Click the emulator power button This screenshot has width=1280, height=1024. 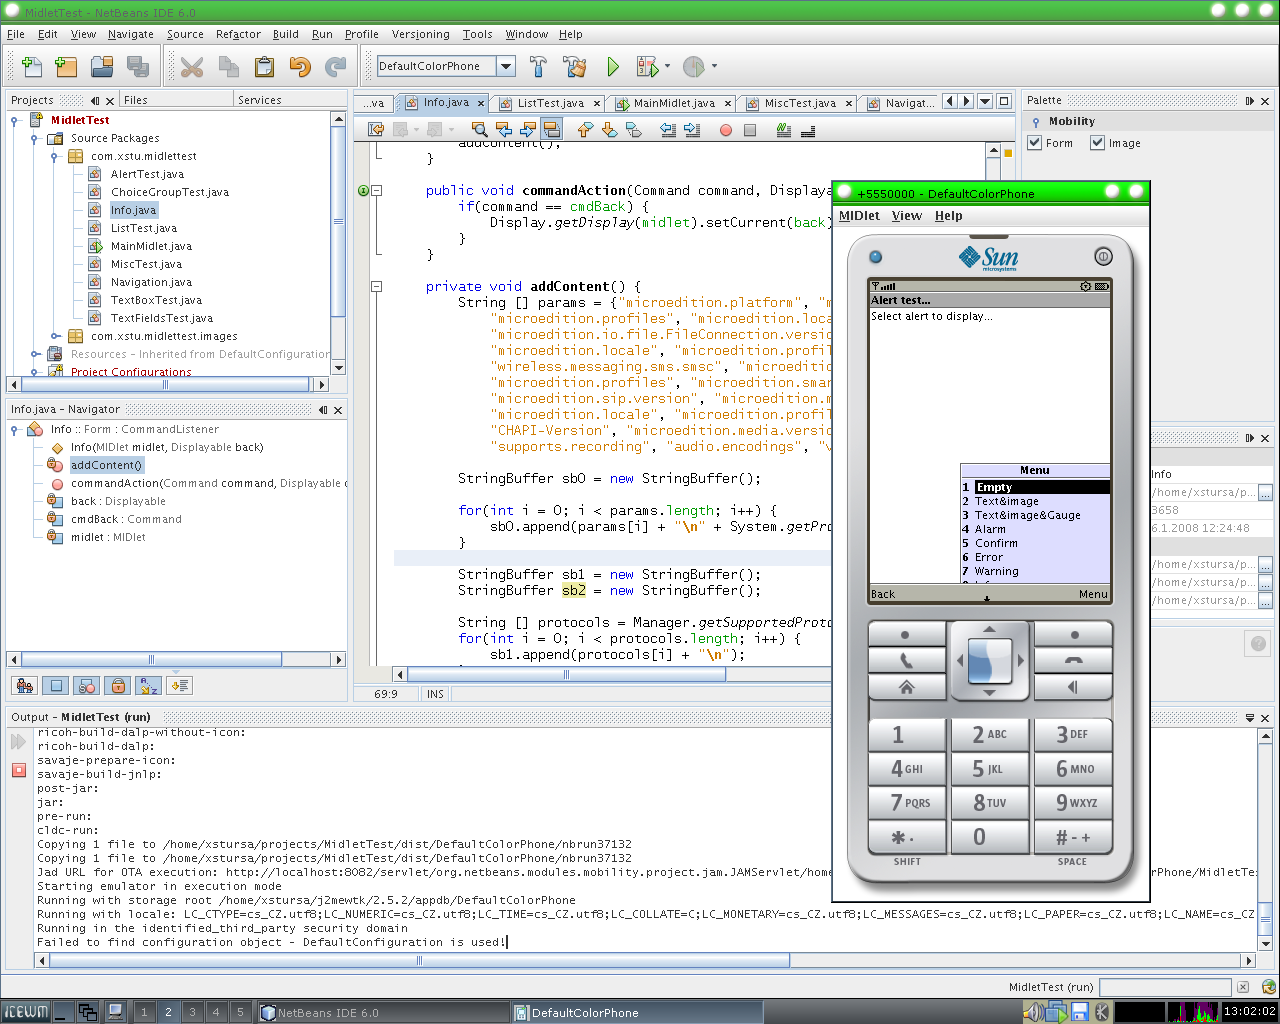point(1103,256)
